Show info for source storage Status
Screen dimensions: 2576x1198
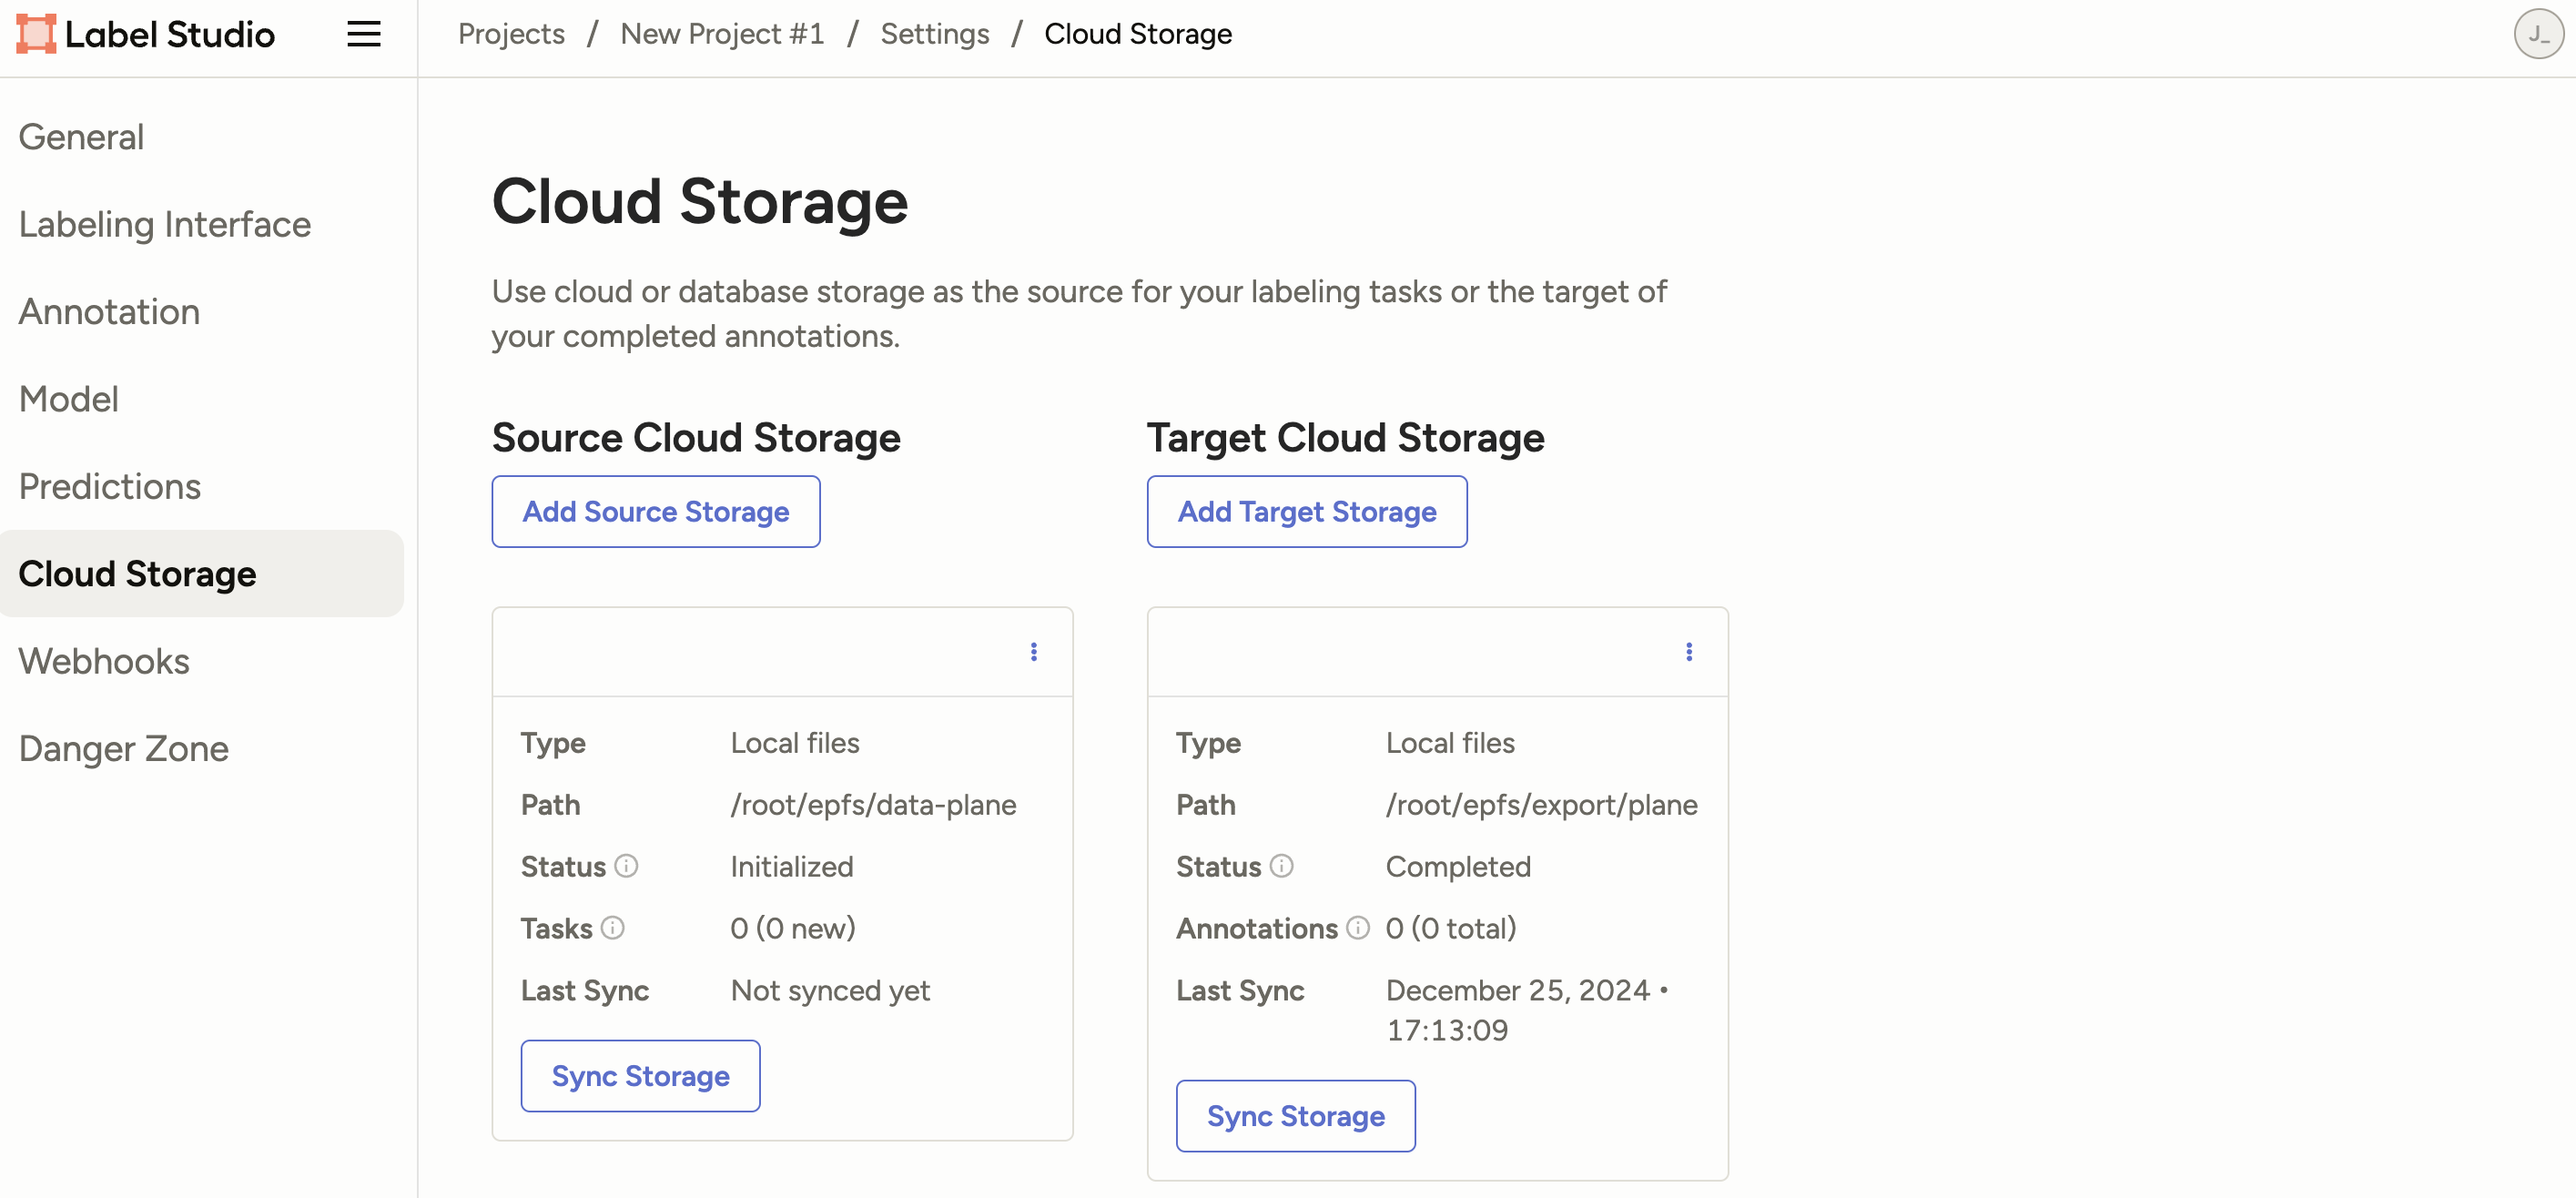[x=626, y=866]
